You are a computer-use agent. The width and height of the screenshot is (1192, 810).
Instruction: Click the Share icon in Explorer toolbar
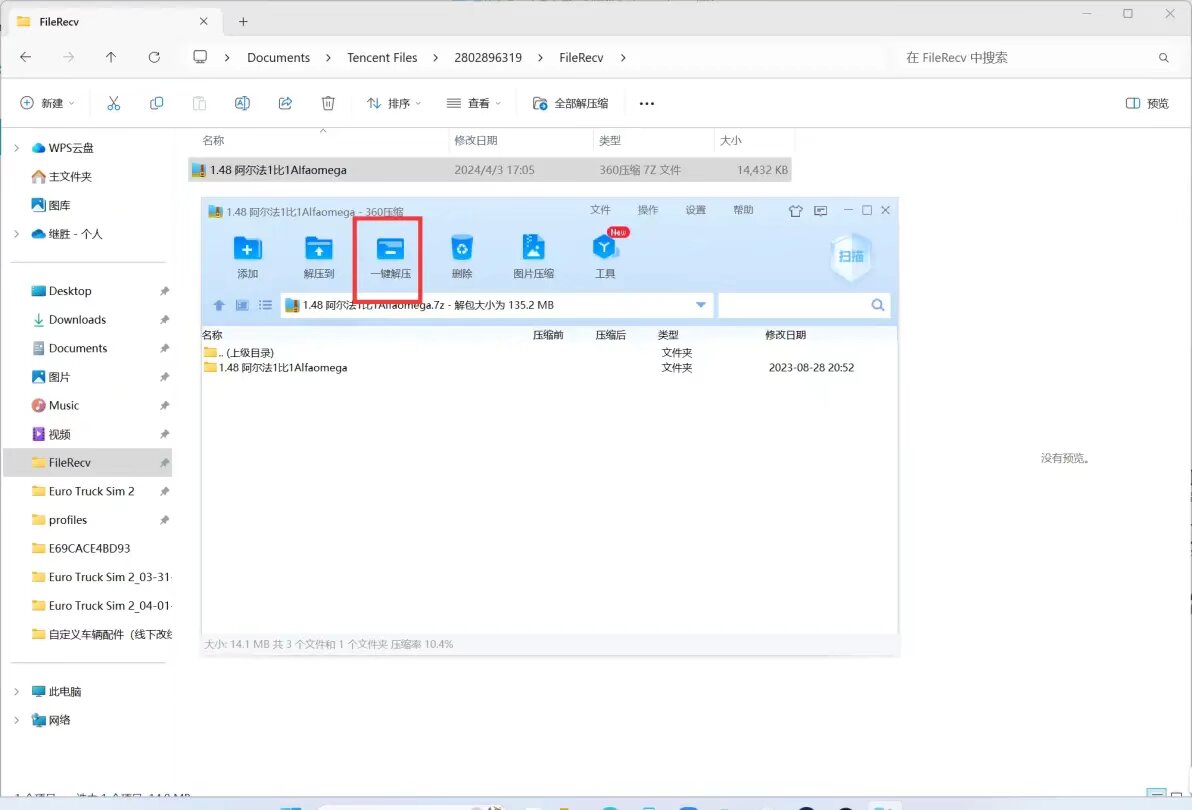[285, 103]
